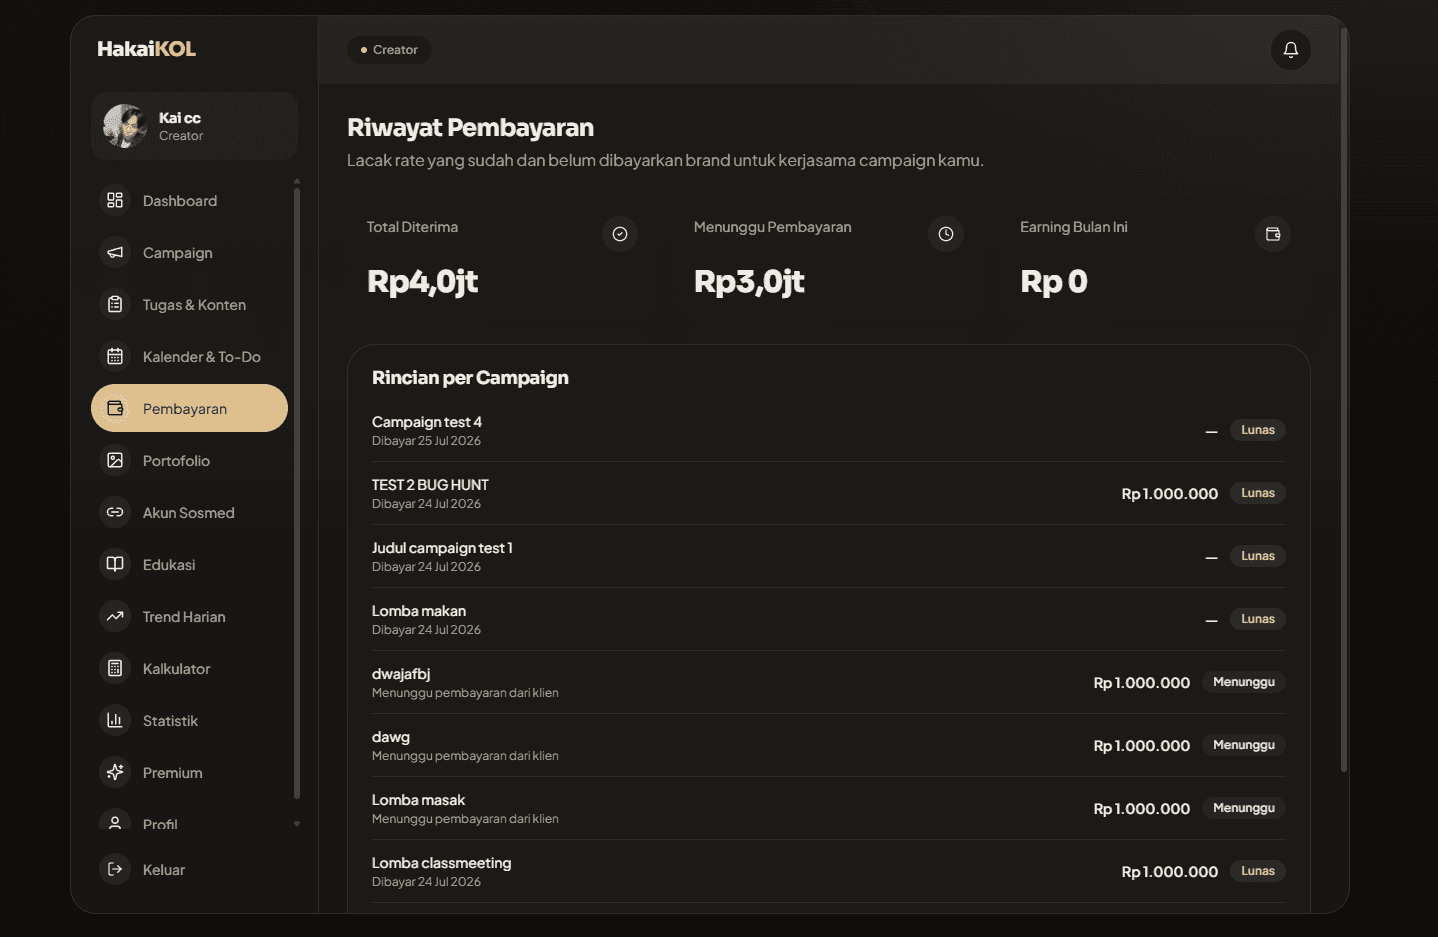The image size is (1438, 937).
Task: Click the Total Diterima checkmark icon
Action: pyautogui.click(x=620, y=234)
